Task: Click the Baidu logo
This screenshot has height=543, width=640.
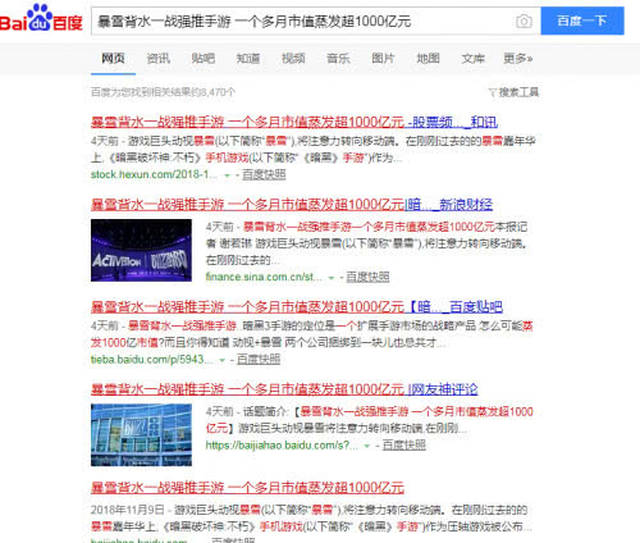Action: pos(41,18)
